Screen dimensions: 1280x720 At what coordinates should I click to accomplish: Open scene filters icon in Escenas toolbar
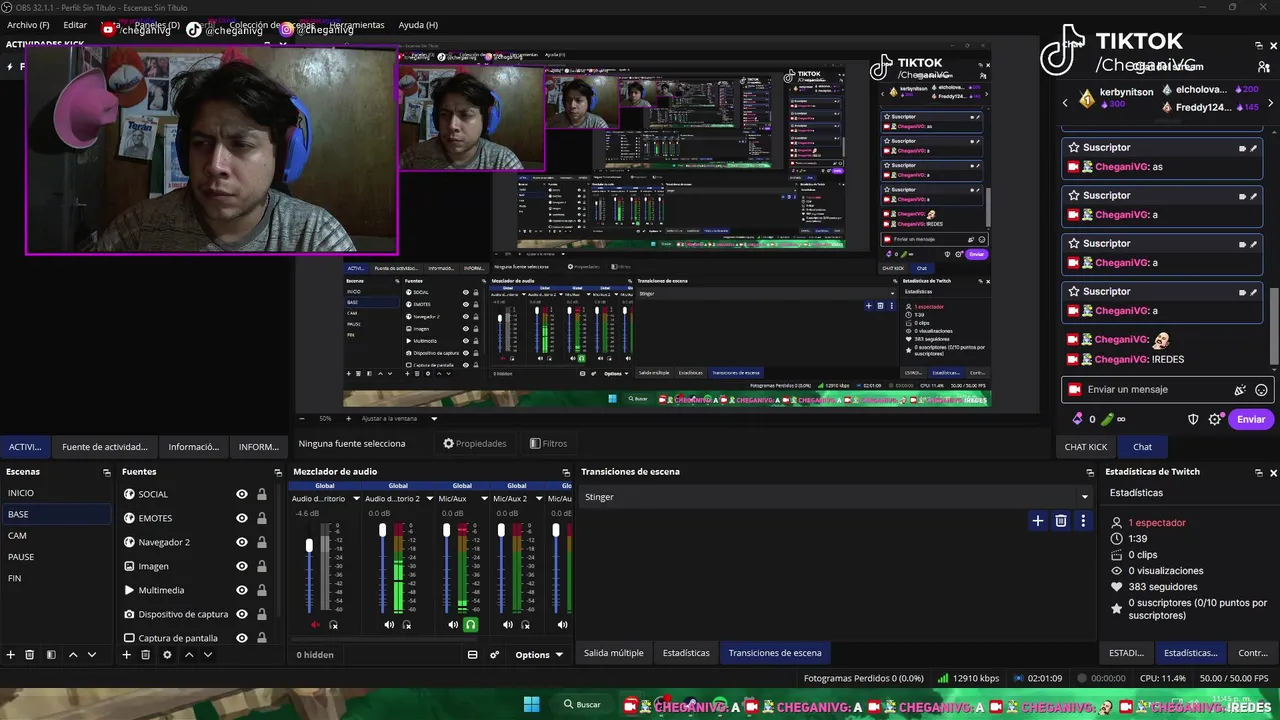(x=51, y=655)
